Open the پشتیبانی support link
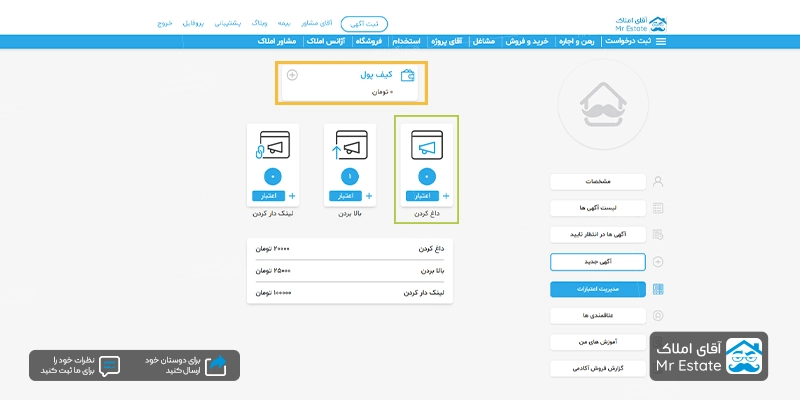The image size is (800, 400). 228,22
